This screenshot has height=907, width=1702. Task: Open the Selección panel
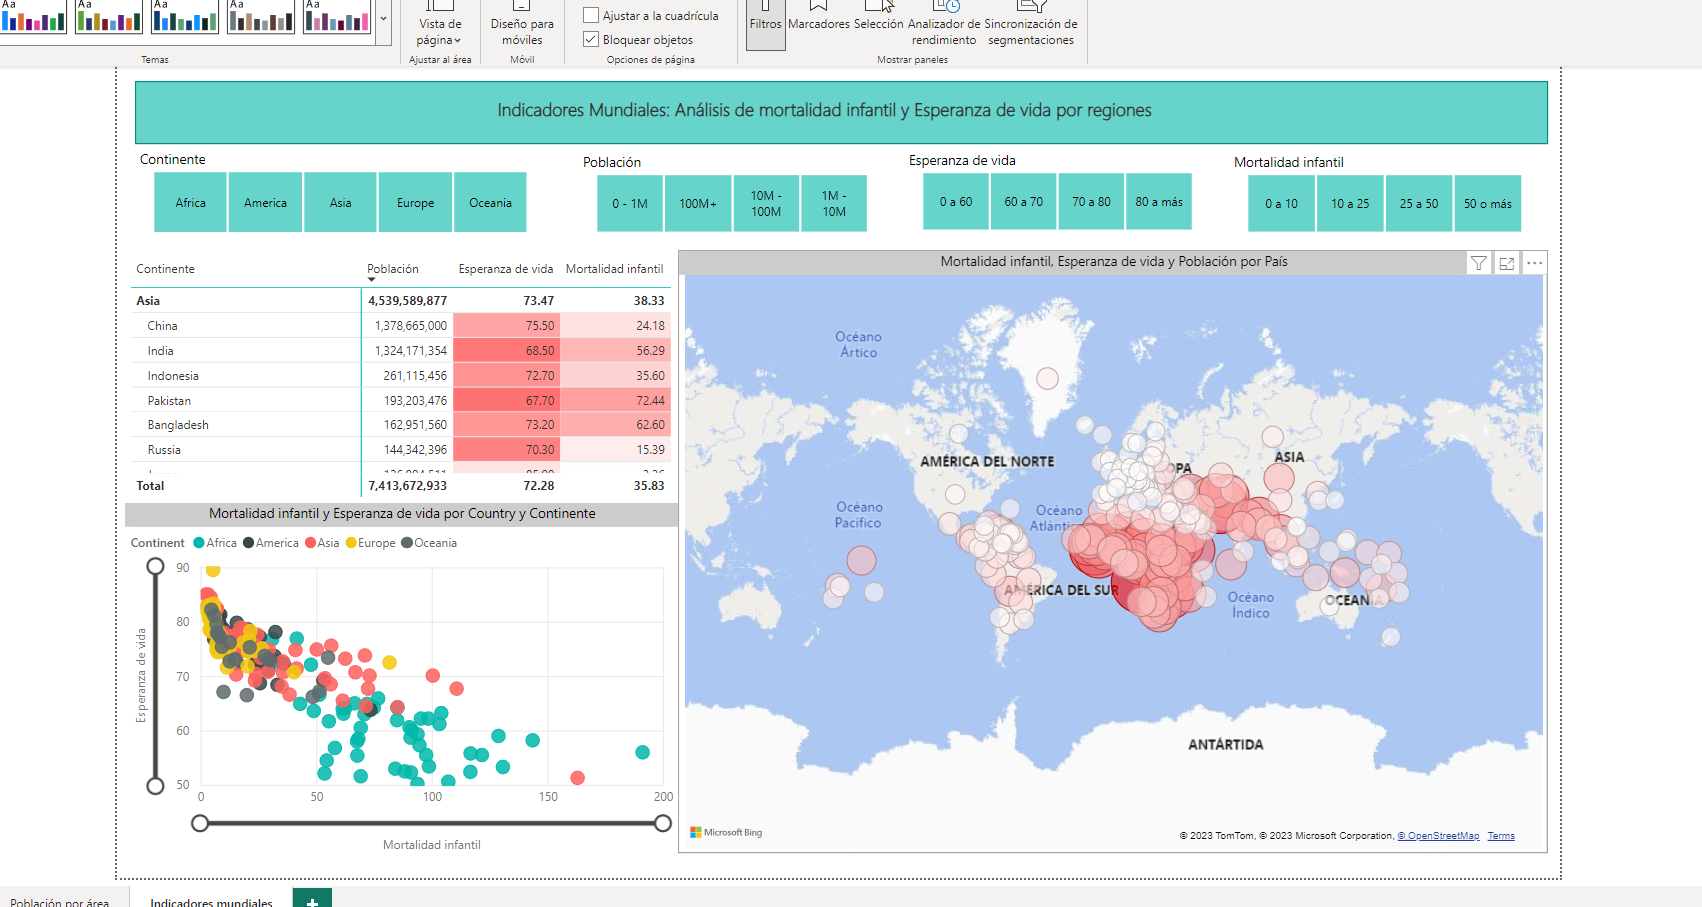click(878, 22)
